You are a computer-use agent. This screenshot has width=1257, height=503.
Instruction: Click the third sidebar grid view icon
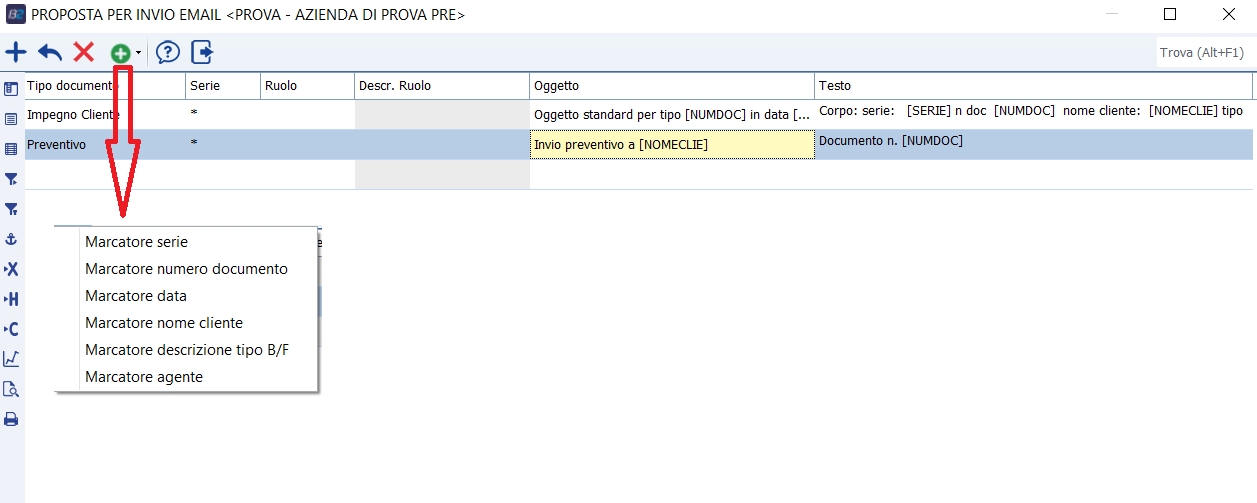[x=11, y=149]
